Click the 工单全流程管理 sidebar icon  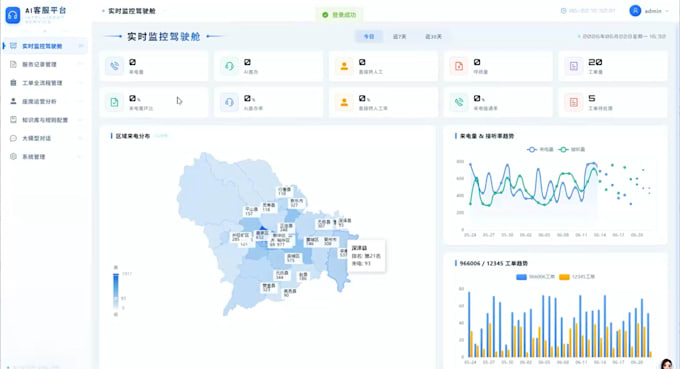click(13, 83)
